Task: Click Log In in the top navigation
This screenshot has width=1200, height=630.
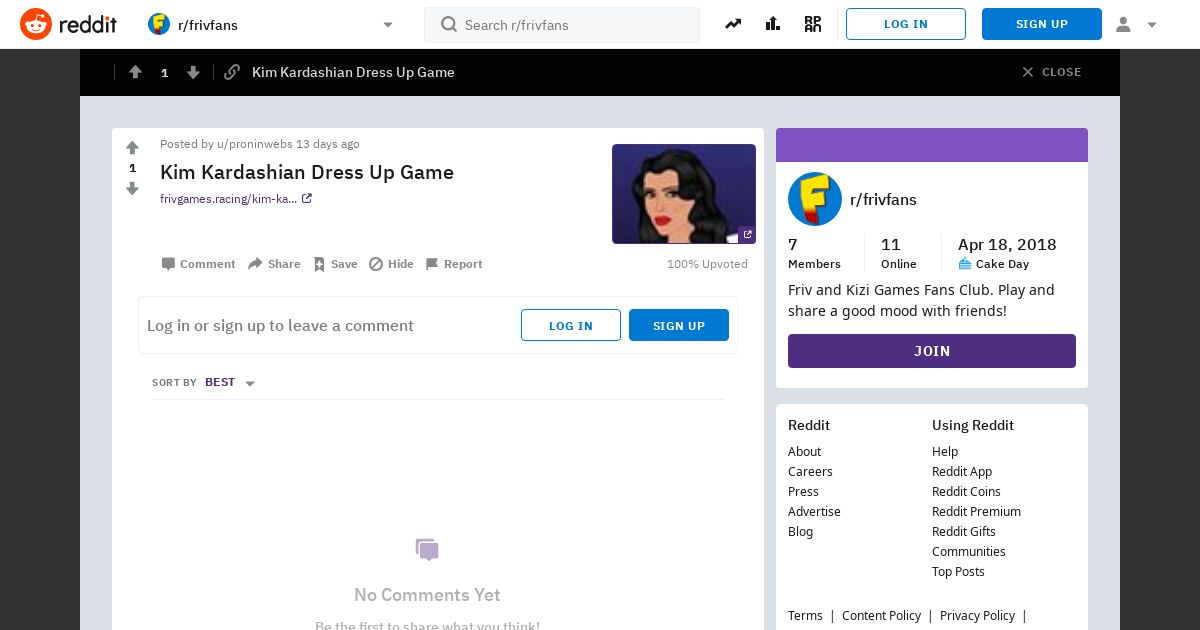Action: 906,24
